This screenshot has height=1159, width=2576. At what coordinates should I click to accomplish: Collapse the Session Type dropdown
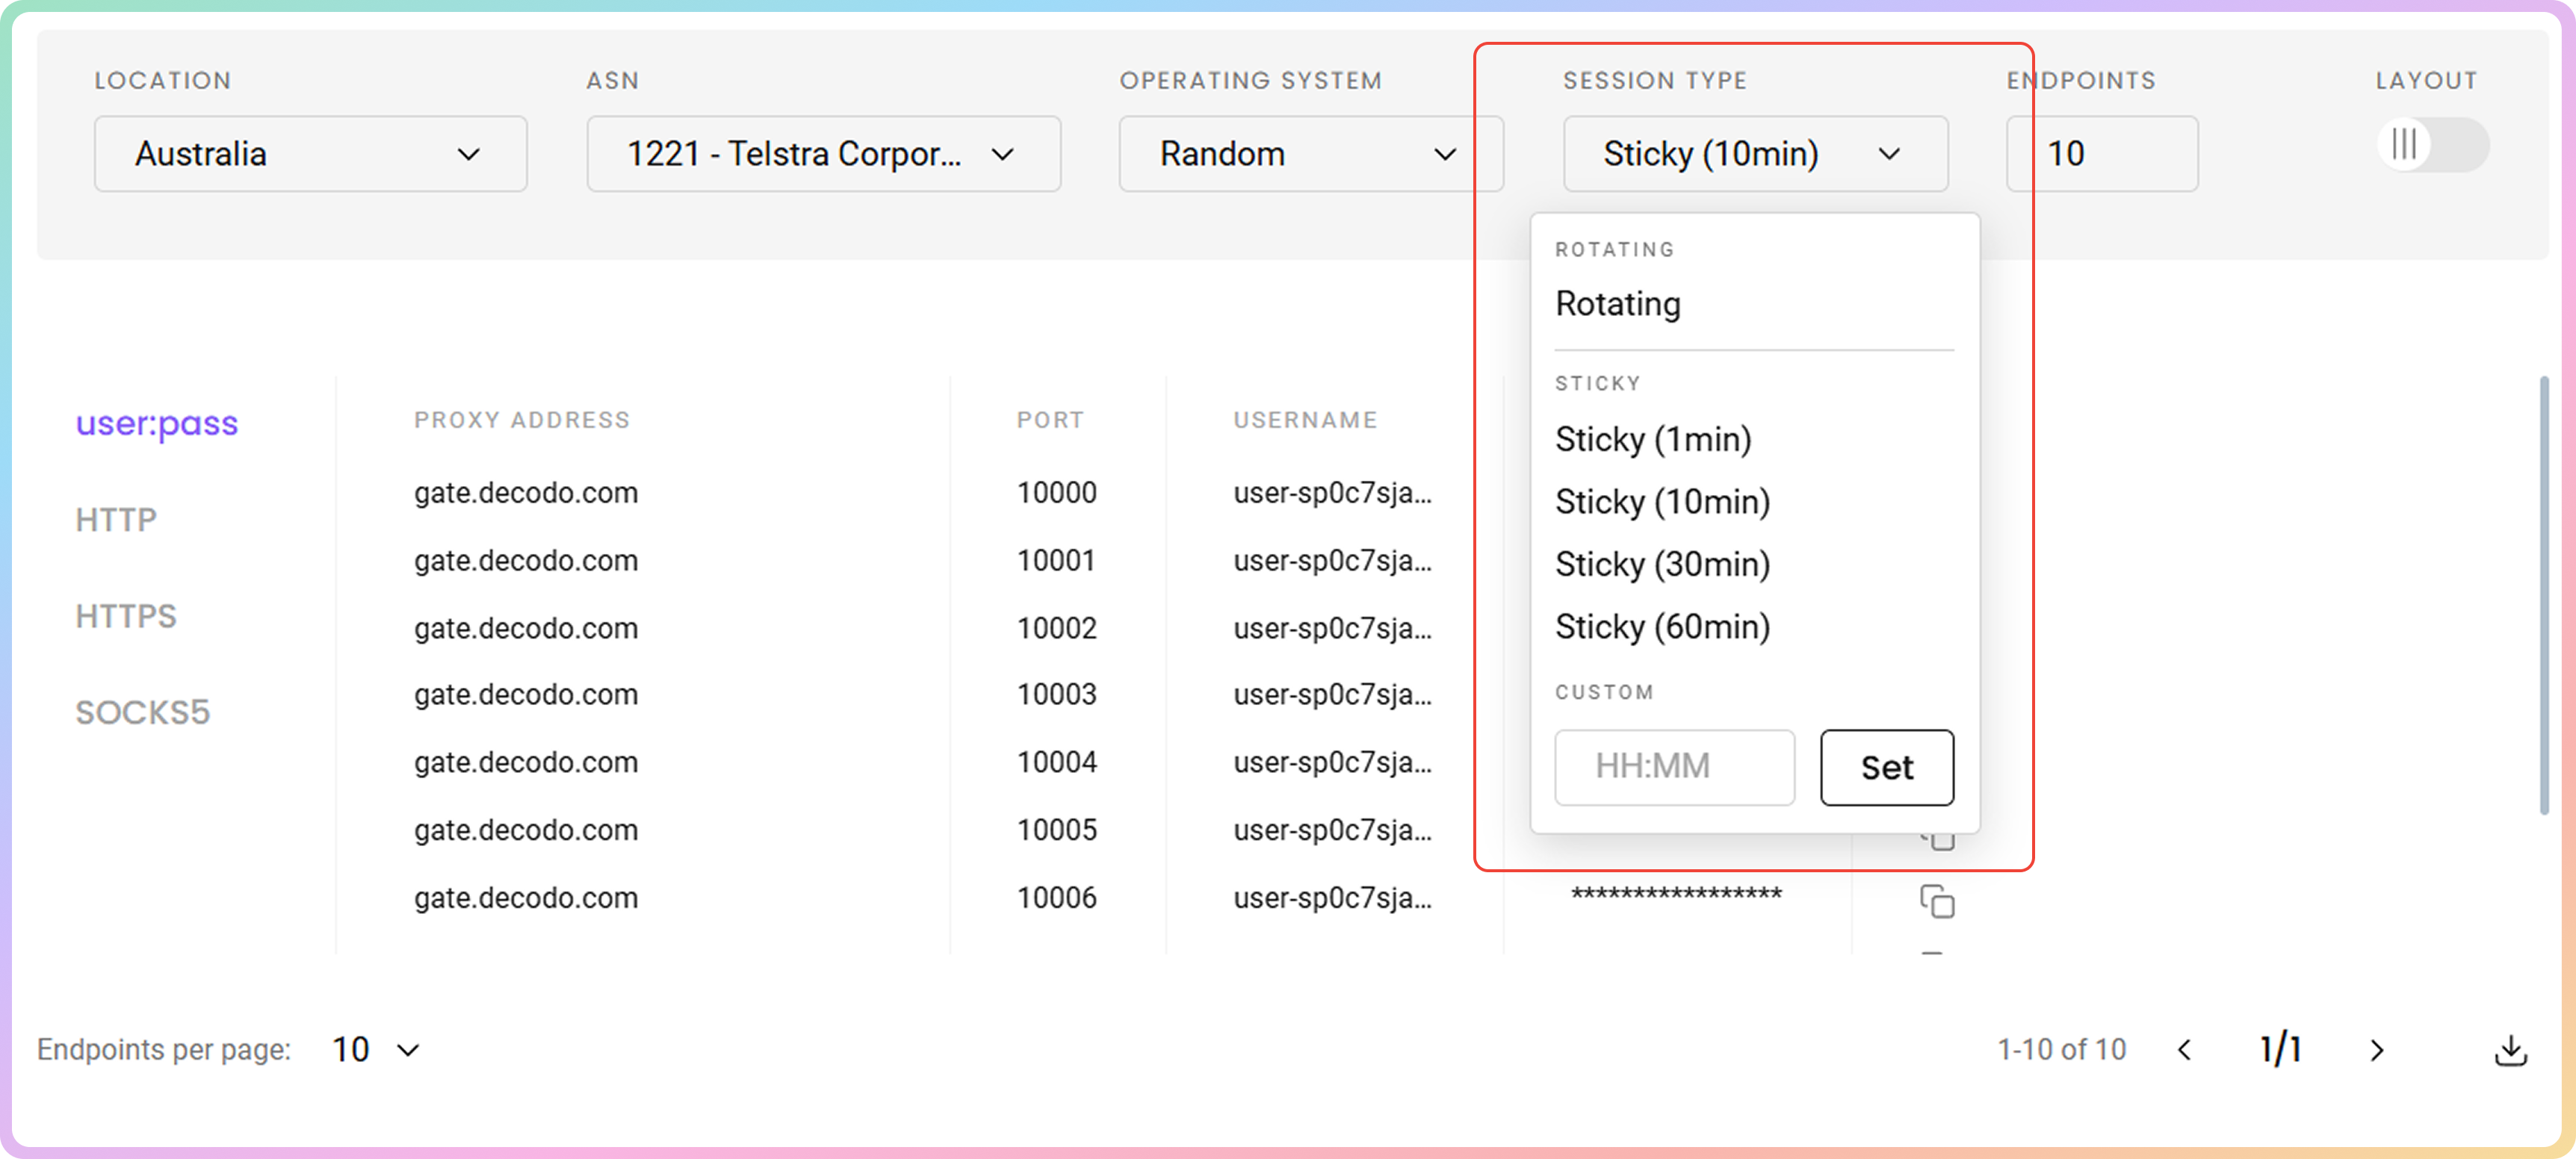pyautogui.click(x=1754, y=154)
